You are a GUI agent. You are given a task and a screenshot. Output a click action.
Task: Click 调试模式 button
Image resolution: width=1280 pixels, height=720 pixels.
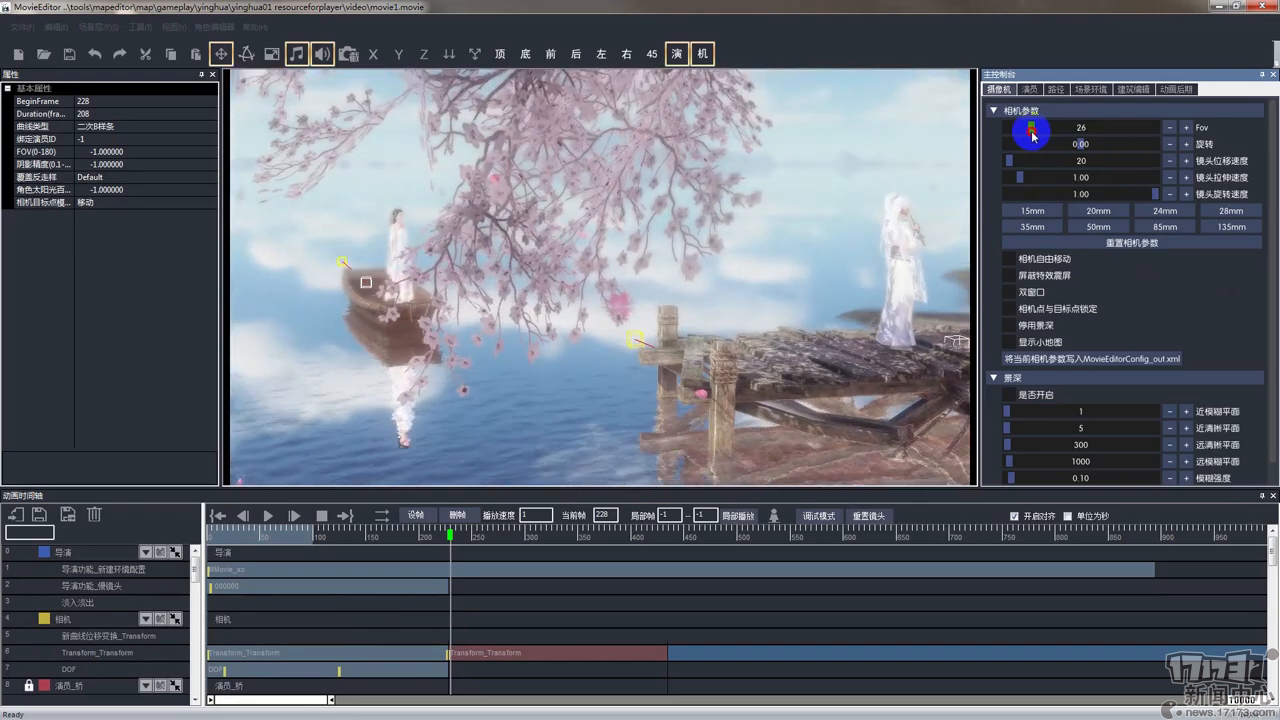(x=818, y=516)
